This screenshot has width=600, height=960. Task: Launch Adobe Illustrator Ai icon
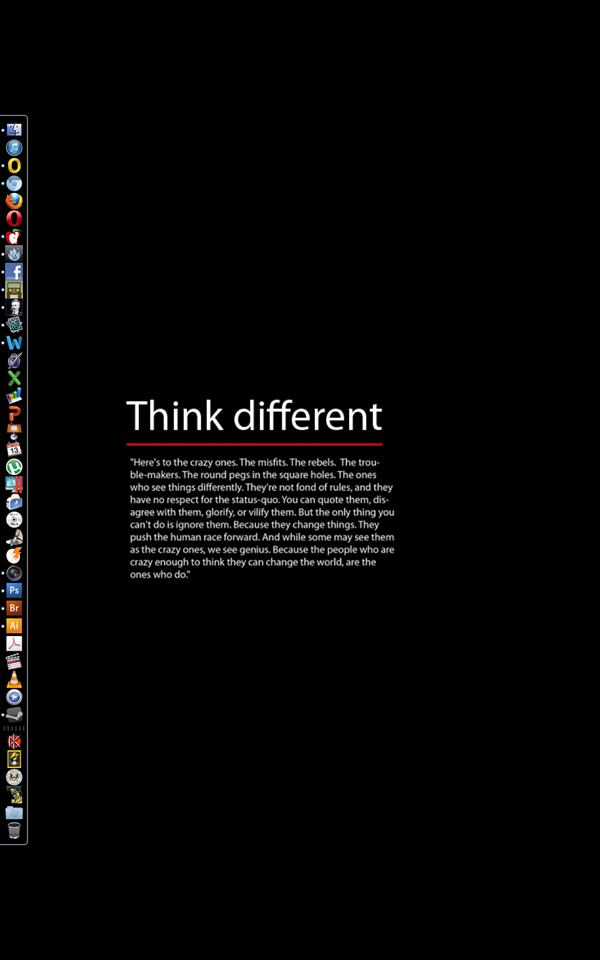(x=14, y=626)
